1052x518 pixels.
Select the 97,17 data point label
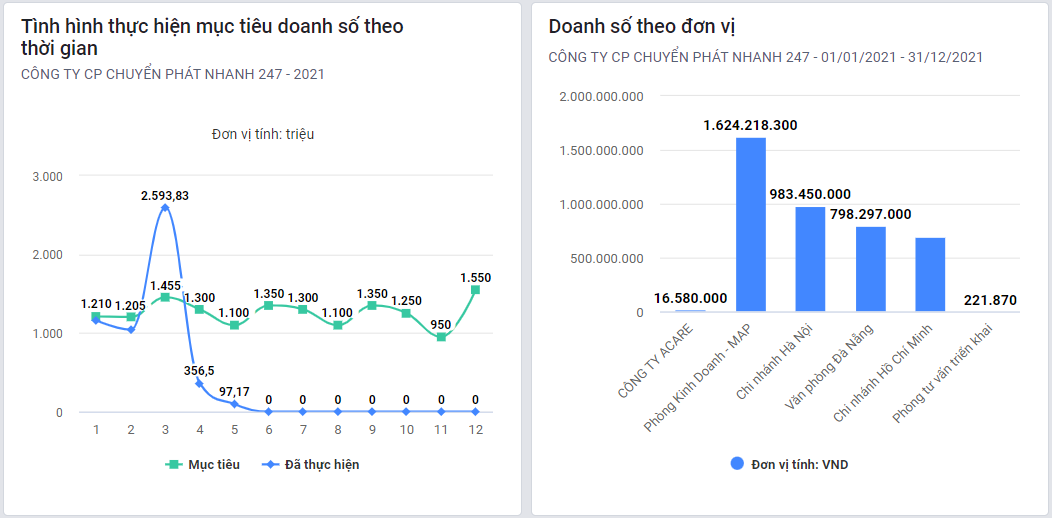233,390
